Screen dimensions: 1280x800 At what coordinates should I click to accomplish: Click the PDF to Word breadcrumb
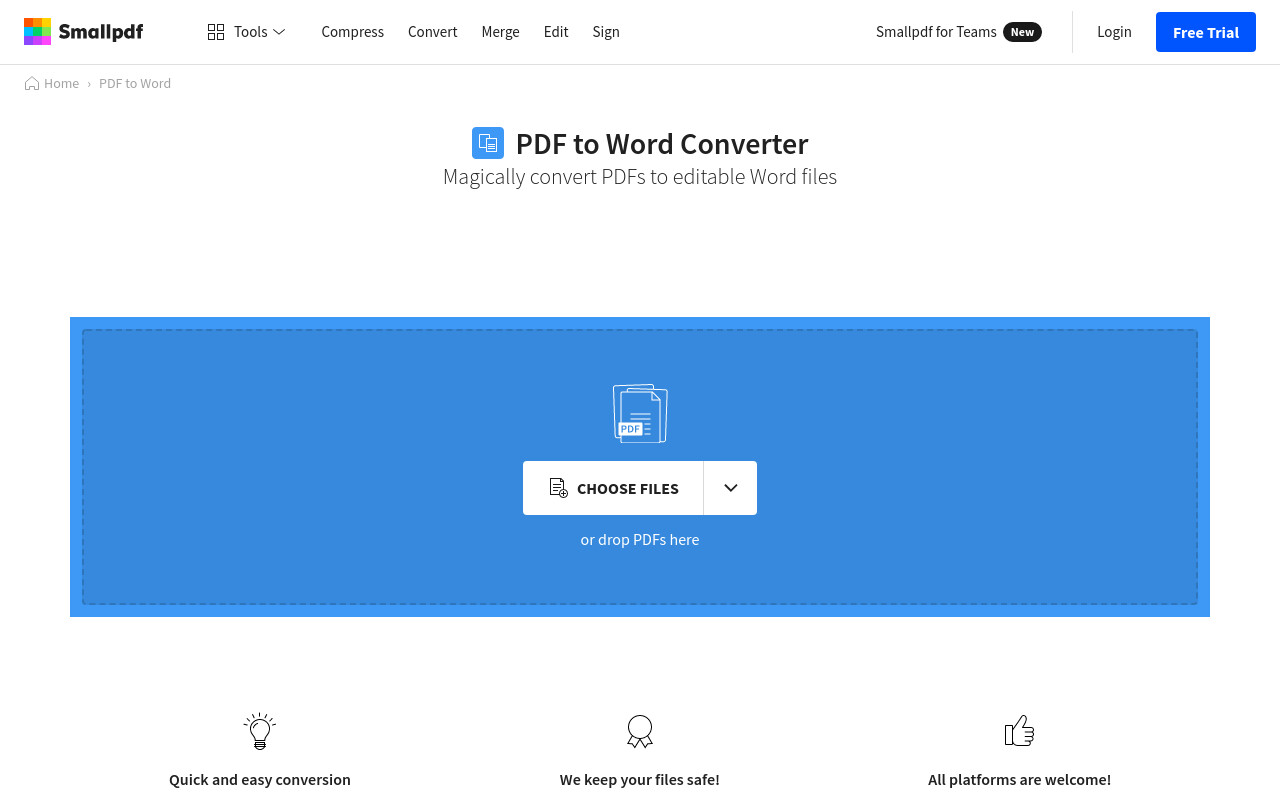coord(135,83)
